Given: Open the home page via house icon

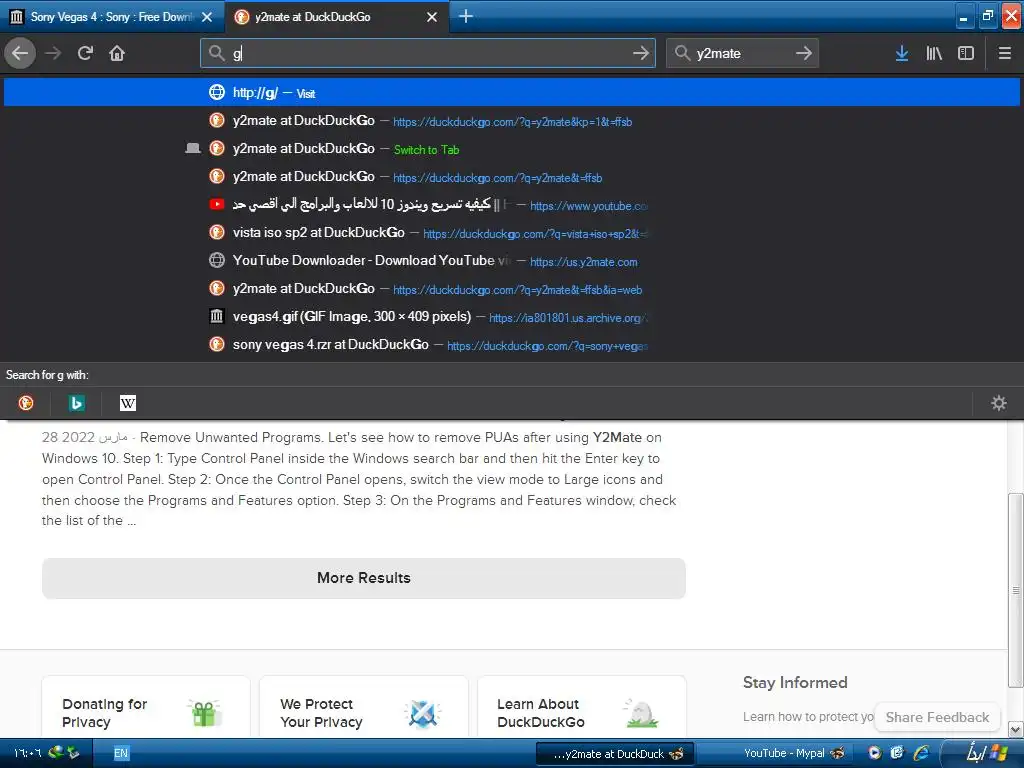Looking at the screenshot, I should (x=117, y=53).
